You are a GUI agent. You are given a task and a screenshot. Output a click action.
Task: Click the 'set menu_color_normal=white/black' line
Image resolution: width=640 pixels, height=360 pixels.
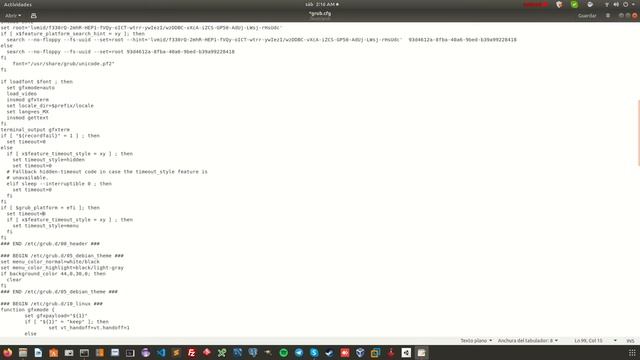coord(50,262)
